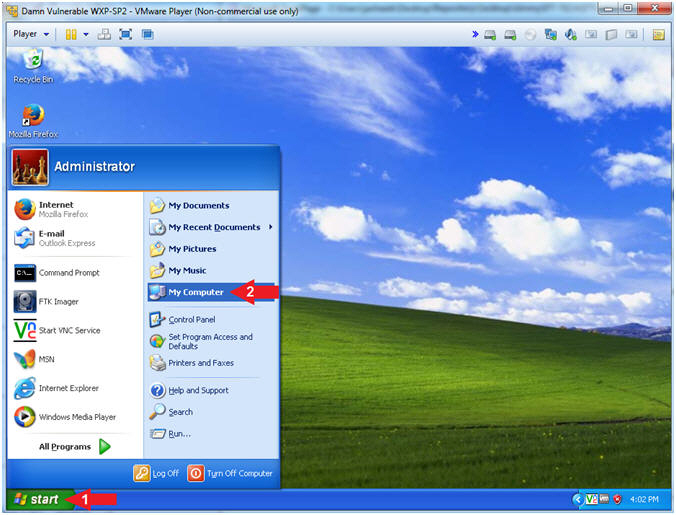This screenshot has height=515, width=676.
Task: Click Search in the Start menu
Action: point(171,412)
